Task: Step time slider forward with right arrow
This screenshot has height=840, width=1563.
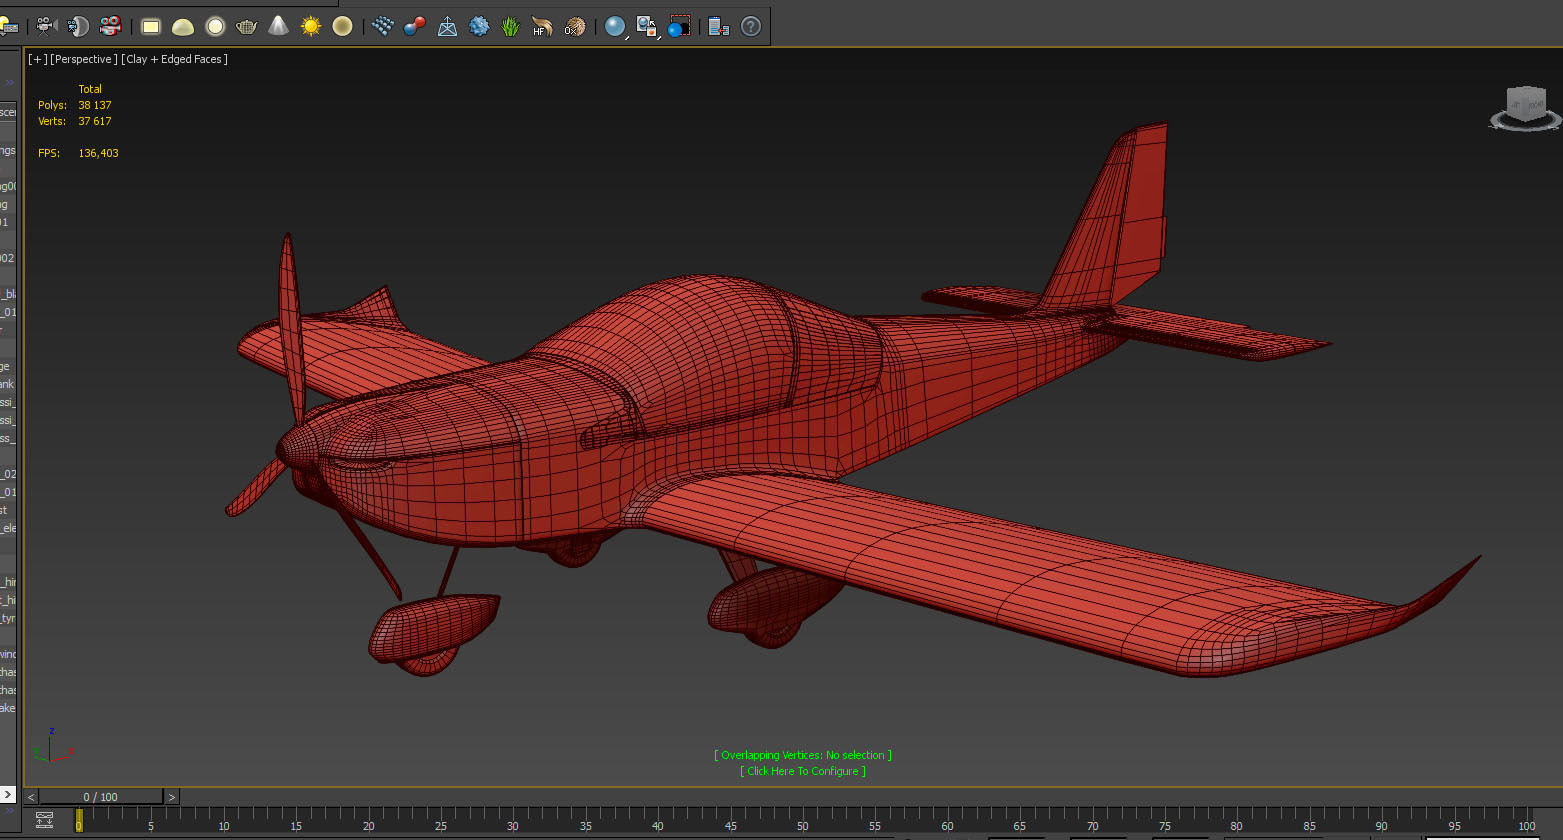Action: pyautogui.click(x=172, y=797)
